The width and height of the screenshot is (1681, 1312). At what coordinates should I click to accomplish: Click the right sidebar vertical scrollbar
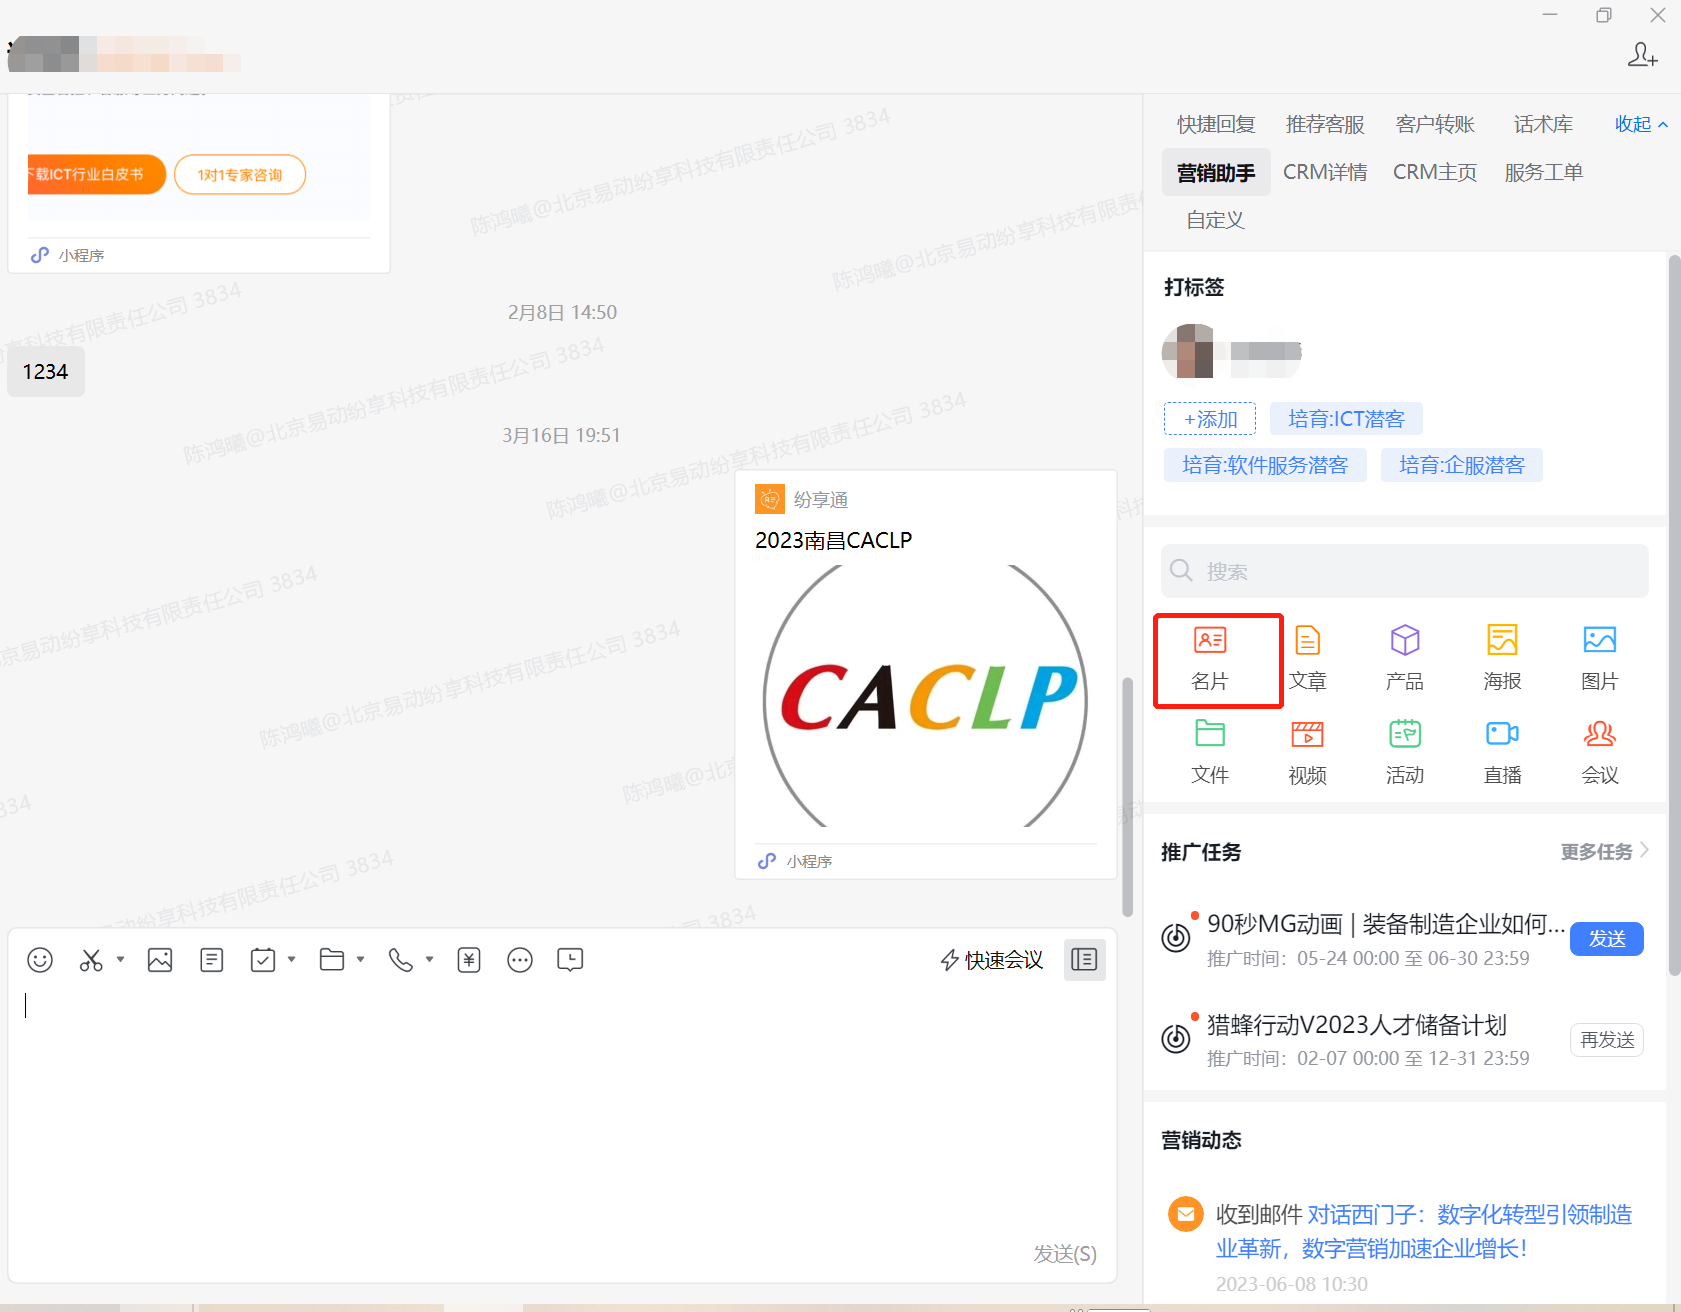[1674, 615]
